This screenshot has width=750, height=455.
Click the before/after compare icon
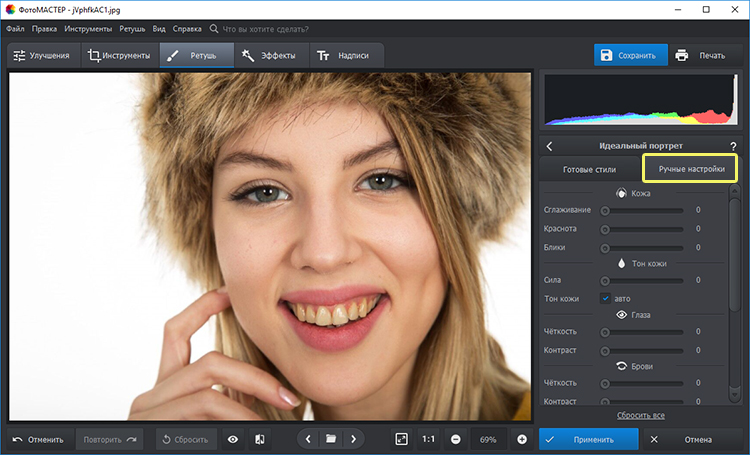coord(259,439)
